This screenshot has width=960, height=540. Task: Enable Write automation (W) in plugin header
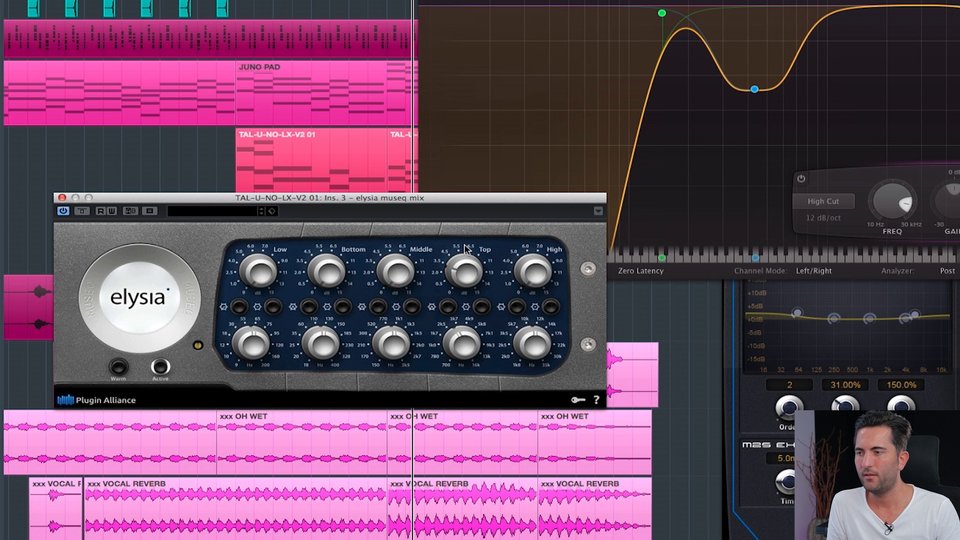(x=111, y=211)
